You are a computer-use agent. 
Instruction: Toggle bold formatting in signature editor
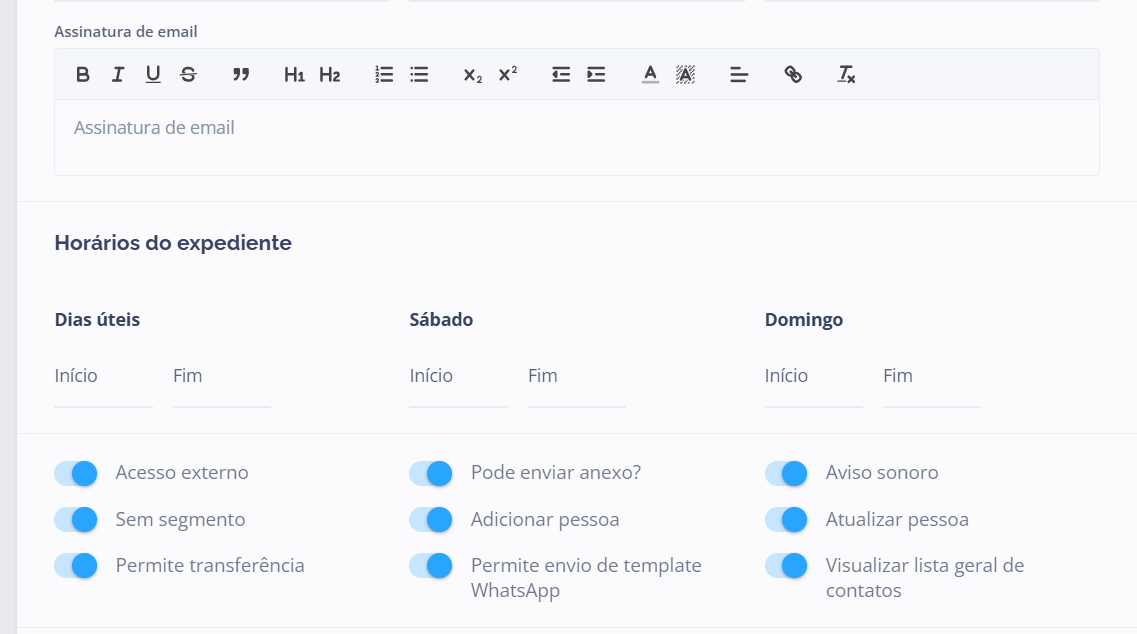[x=83, y=74]
